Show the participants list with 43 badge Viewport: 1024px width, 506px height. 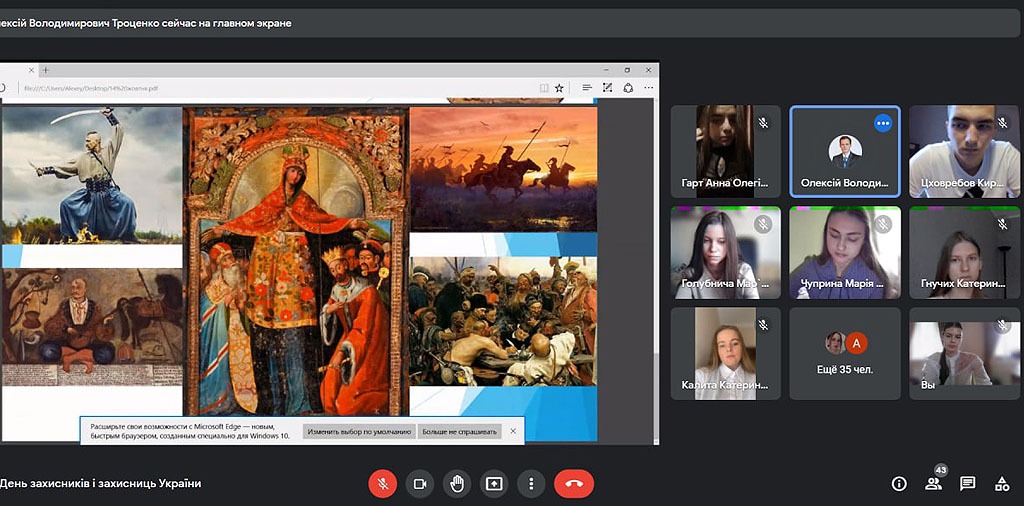933,484
